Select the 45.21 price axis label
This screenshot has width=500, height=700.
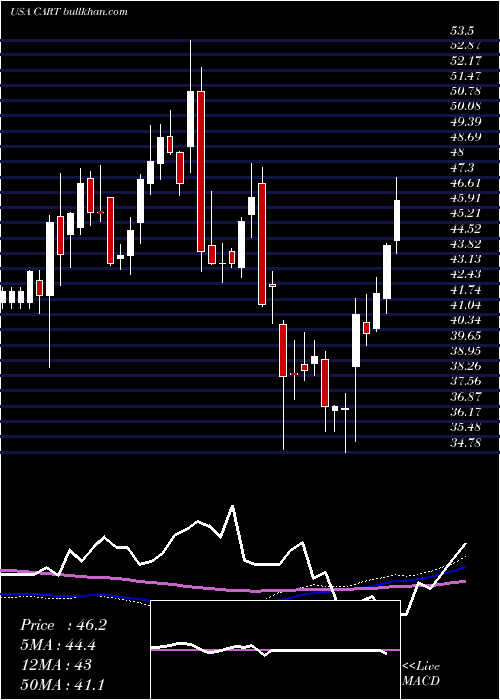(x=465, y=213)
